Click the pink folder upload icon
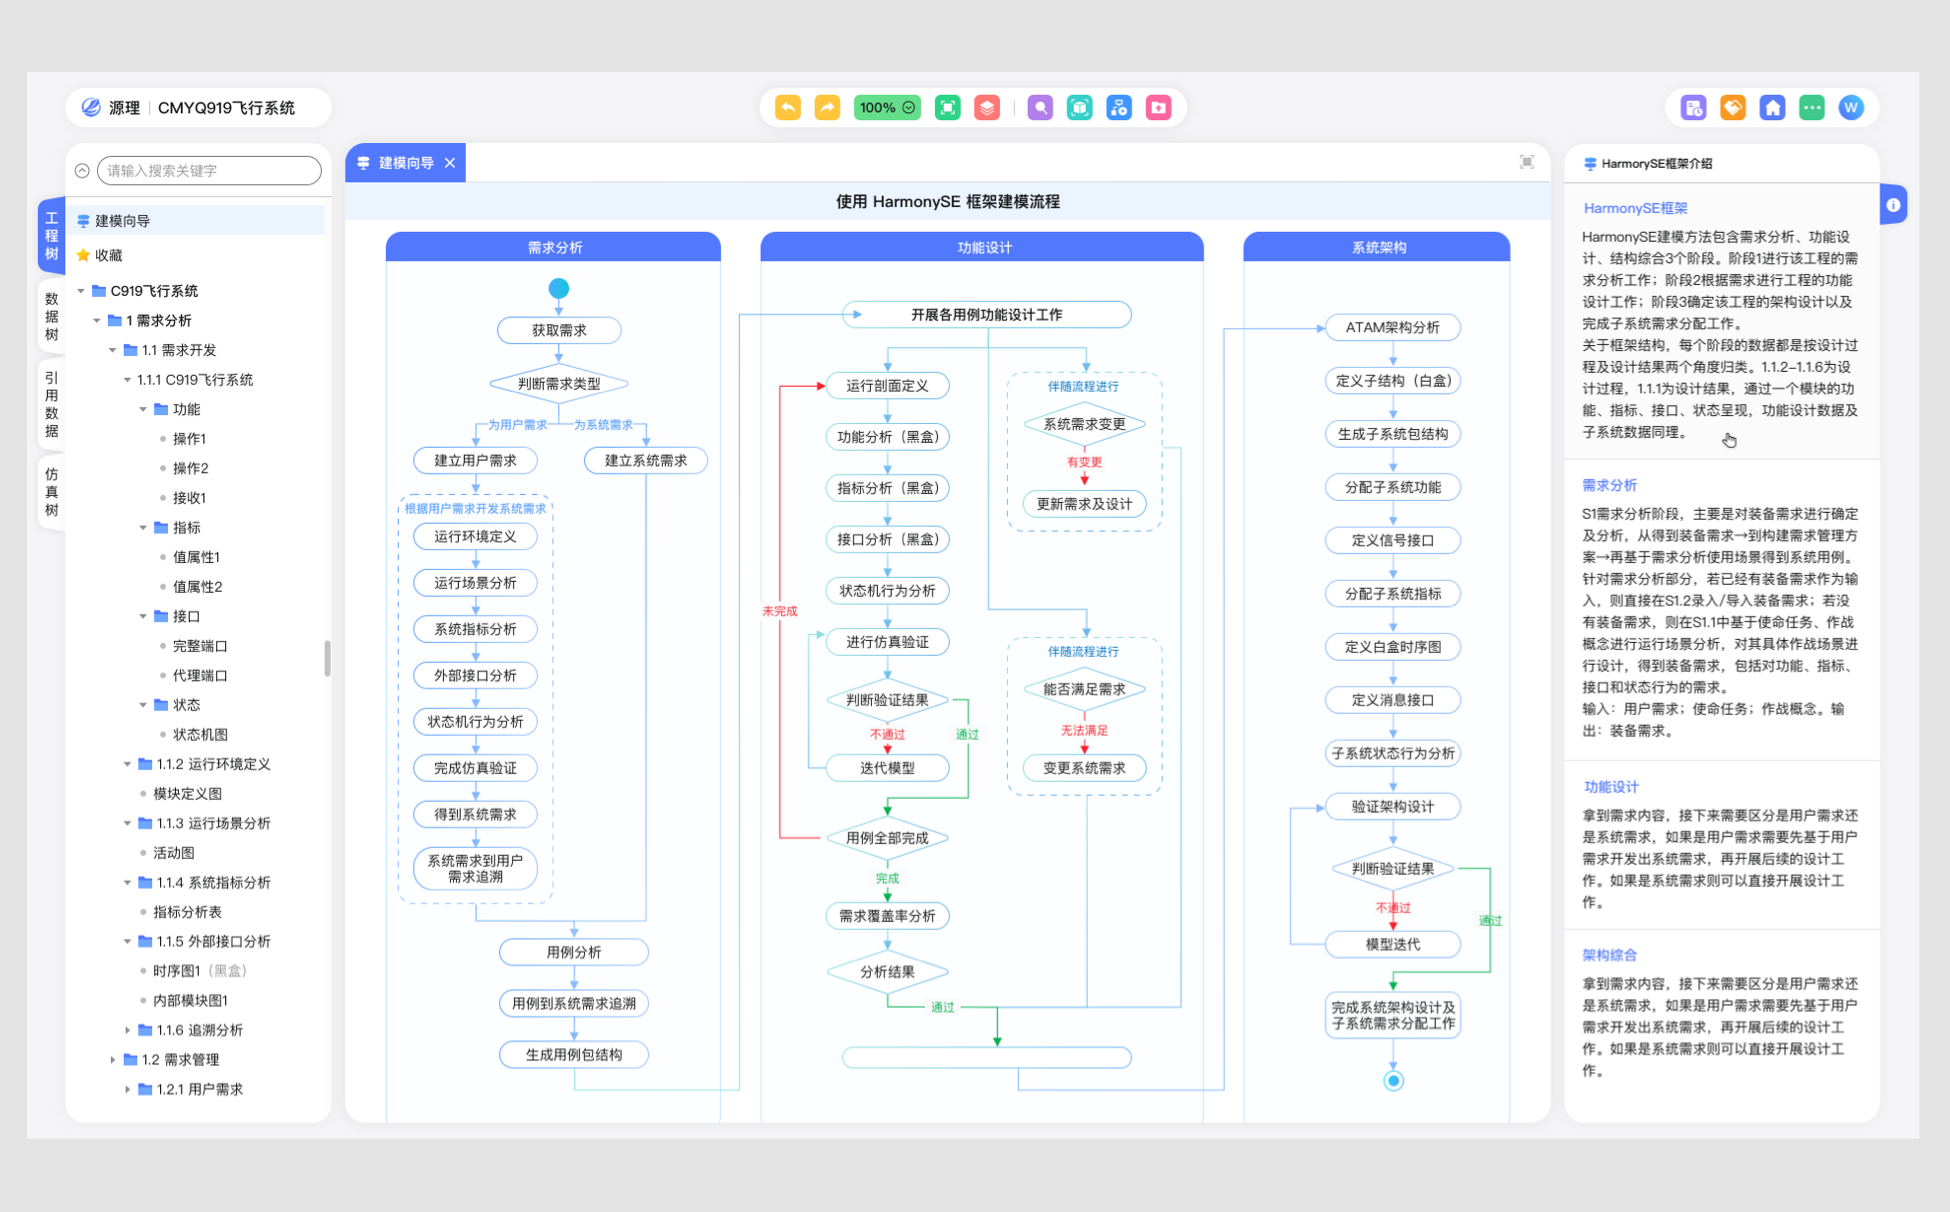The height and width of the screenshot is (1212, 1950). 1158,108
